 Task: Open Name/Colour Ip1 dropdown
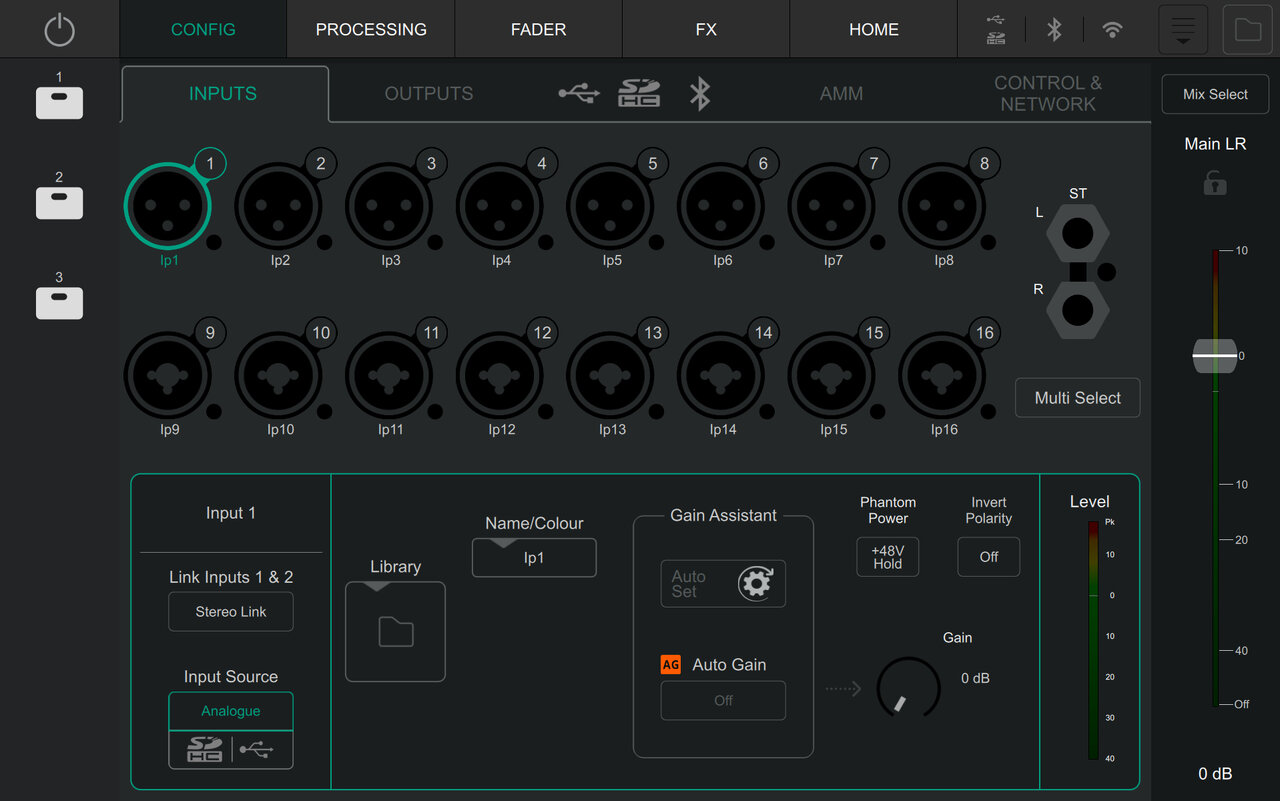pyautogui.click(x=534, y=557)
